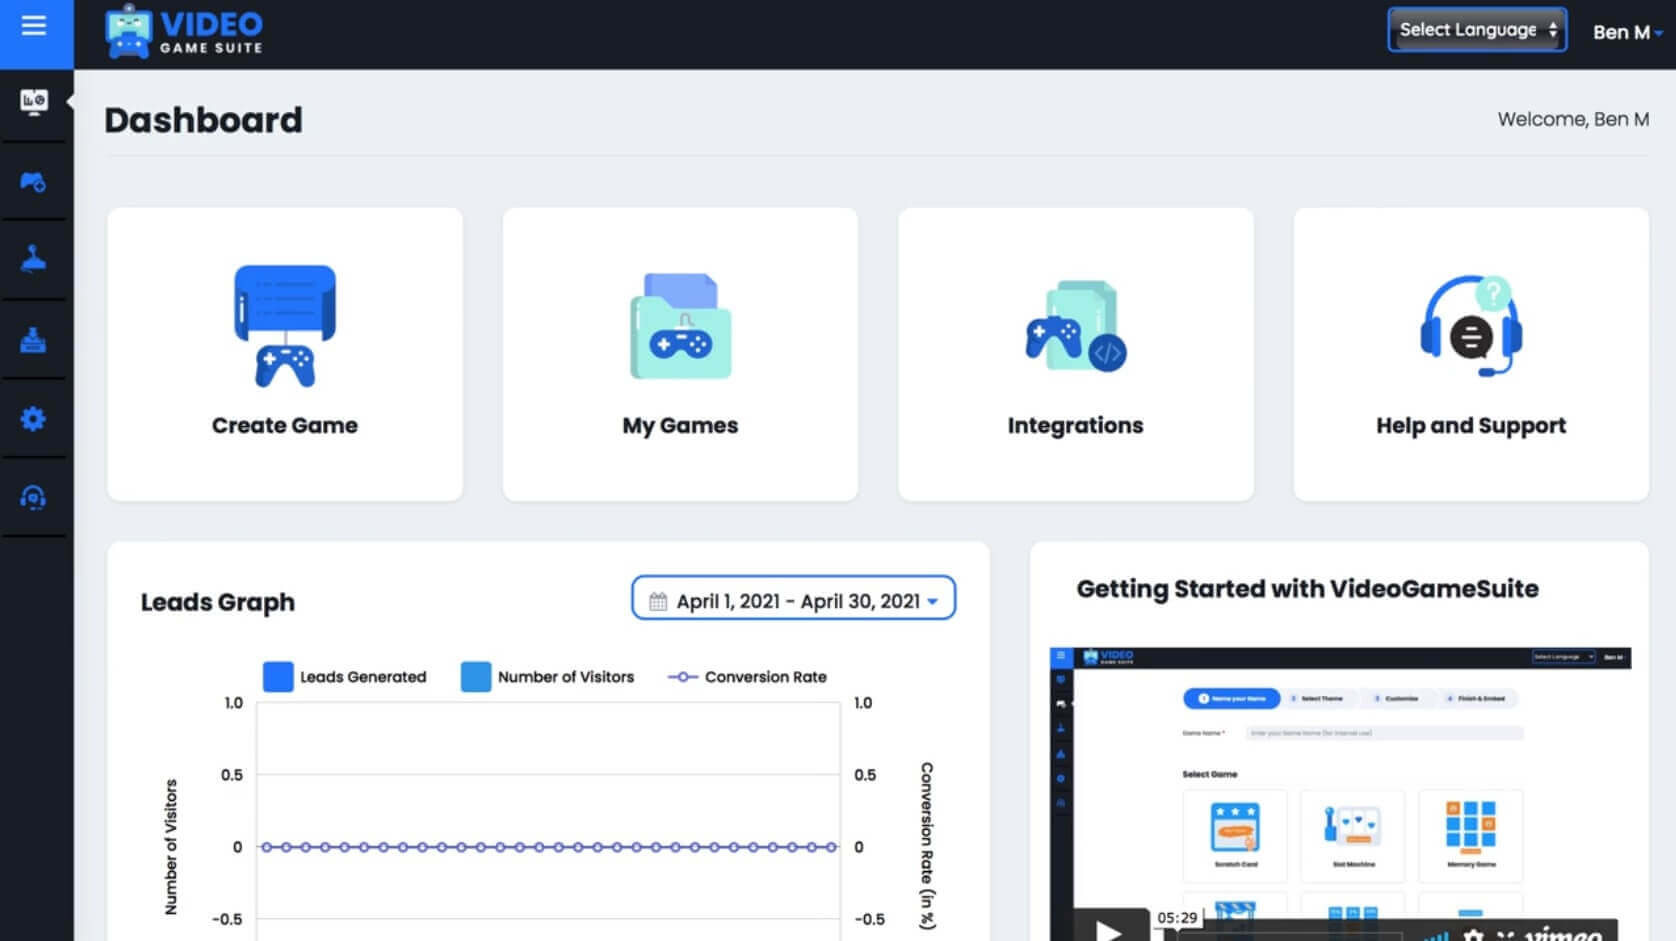Expand the Ben M account menu
Screen dimensions: 1676x941
pyautogui.click(x=1627, y=32)
